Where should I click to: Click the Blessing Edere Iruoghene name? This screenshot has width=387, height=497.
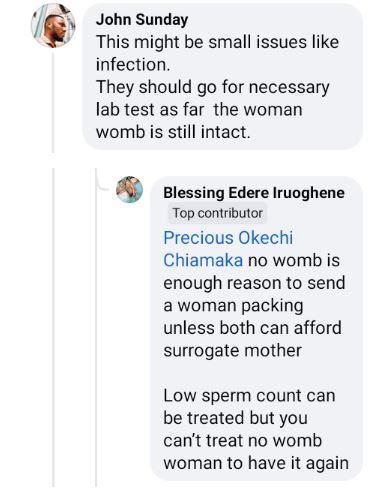click(254, 193)
